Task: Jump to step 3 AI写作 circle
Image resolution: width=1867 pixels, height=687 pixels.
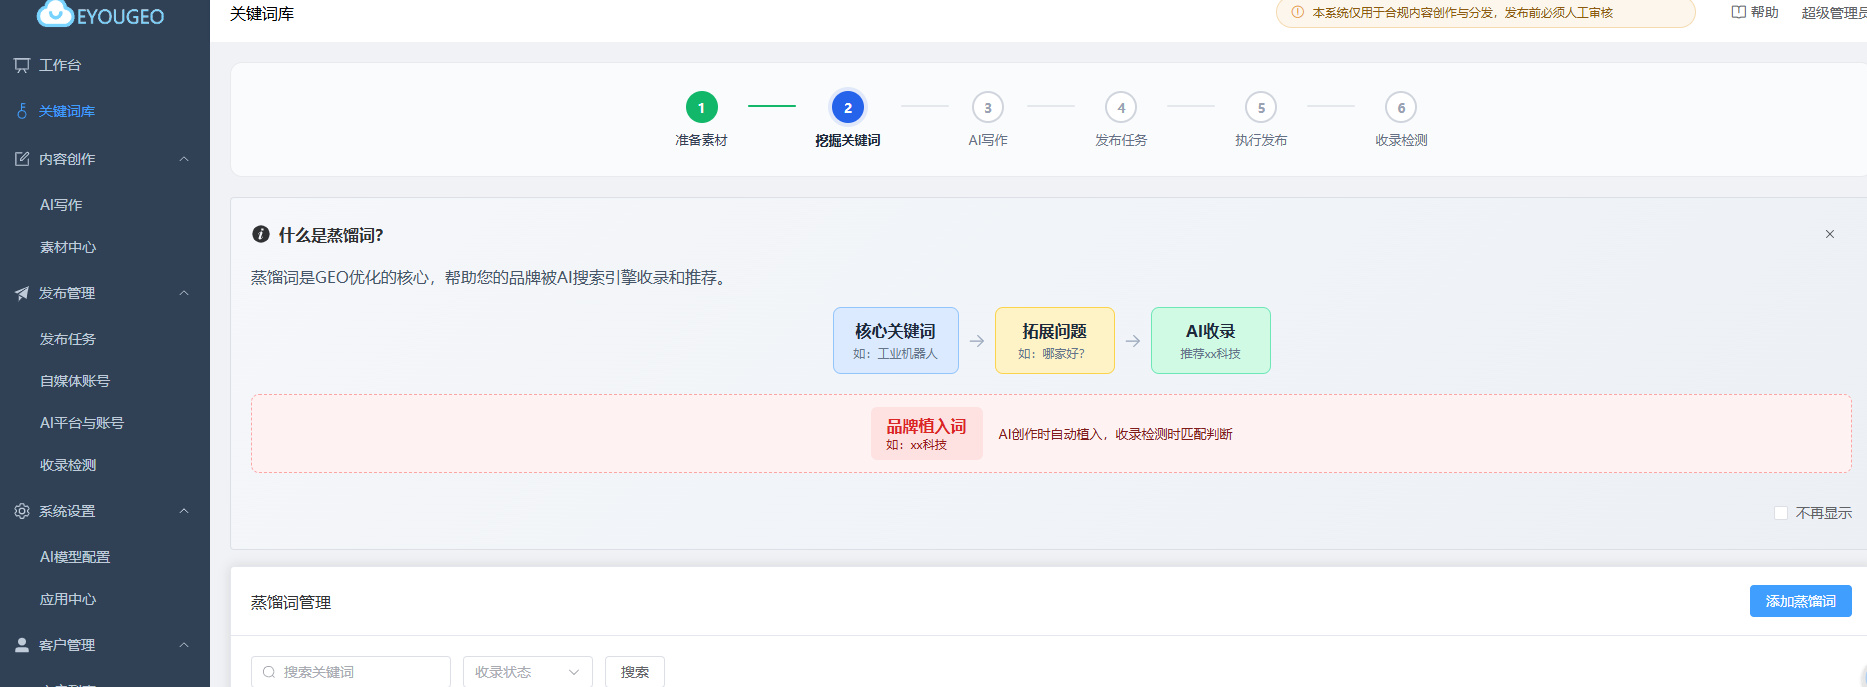Action: click(x=987, y=108)
